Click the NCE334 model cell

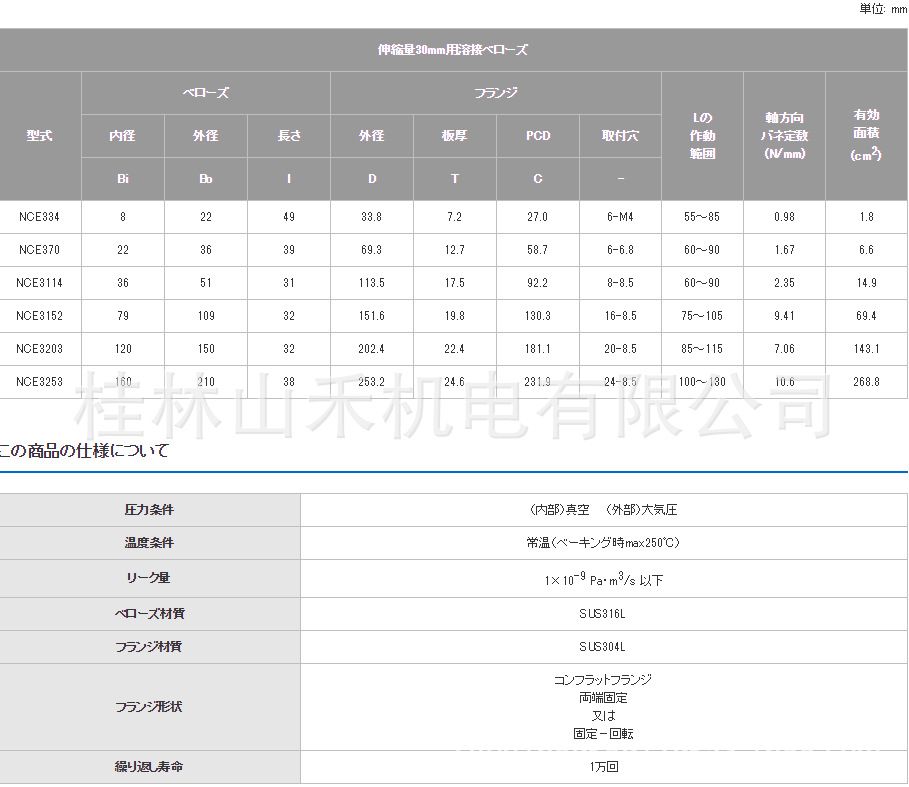tap(40, 217)
